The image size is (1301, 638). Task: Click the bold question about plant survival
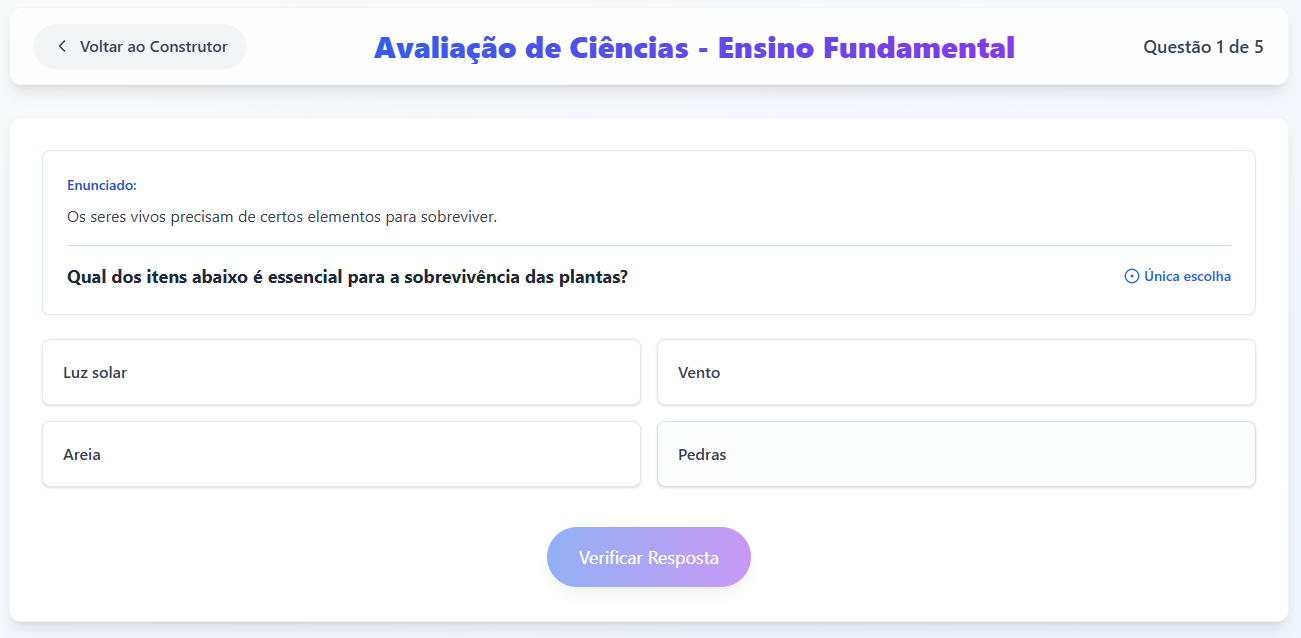point(347,277)
